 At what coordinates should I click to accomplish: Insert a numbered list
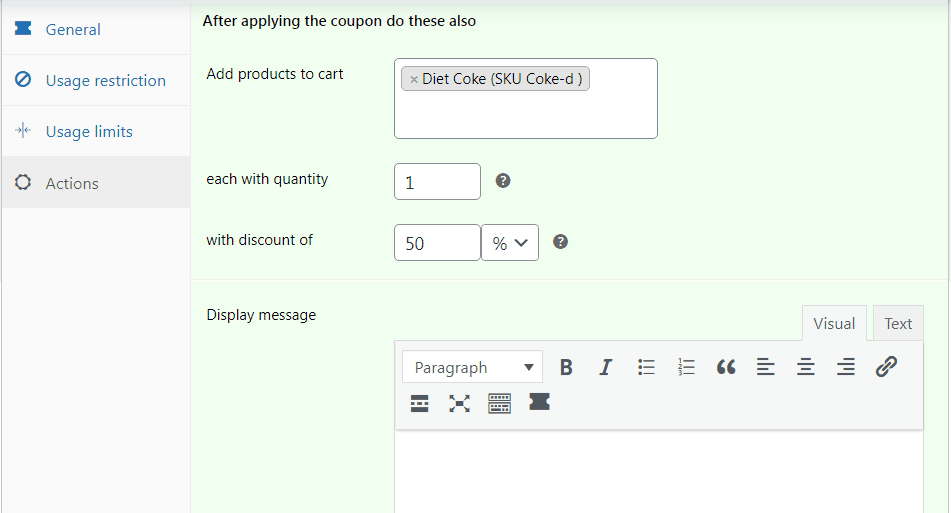pos(686,367)
